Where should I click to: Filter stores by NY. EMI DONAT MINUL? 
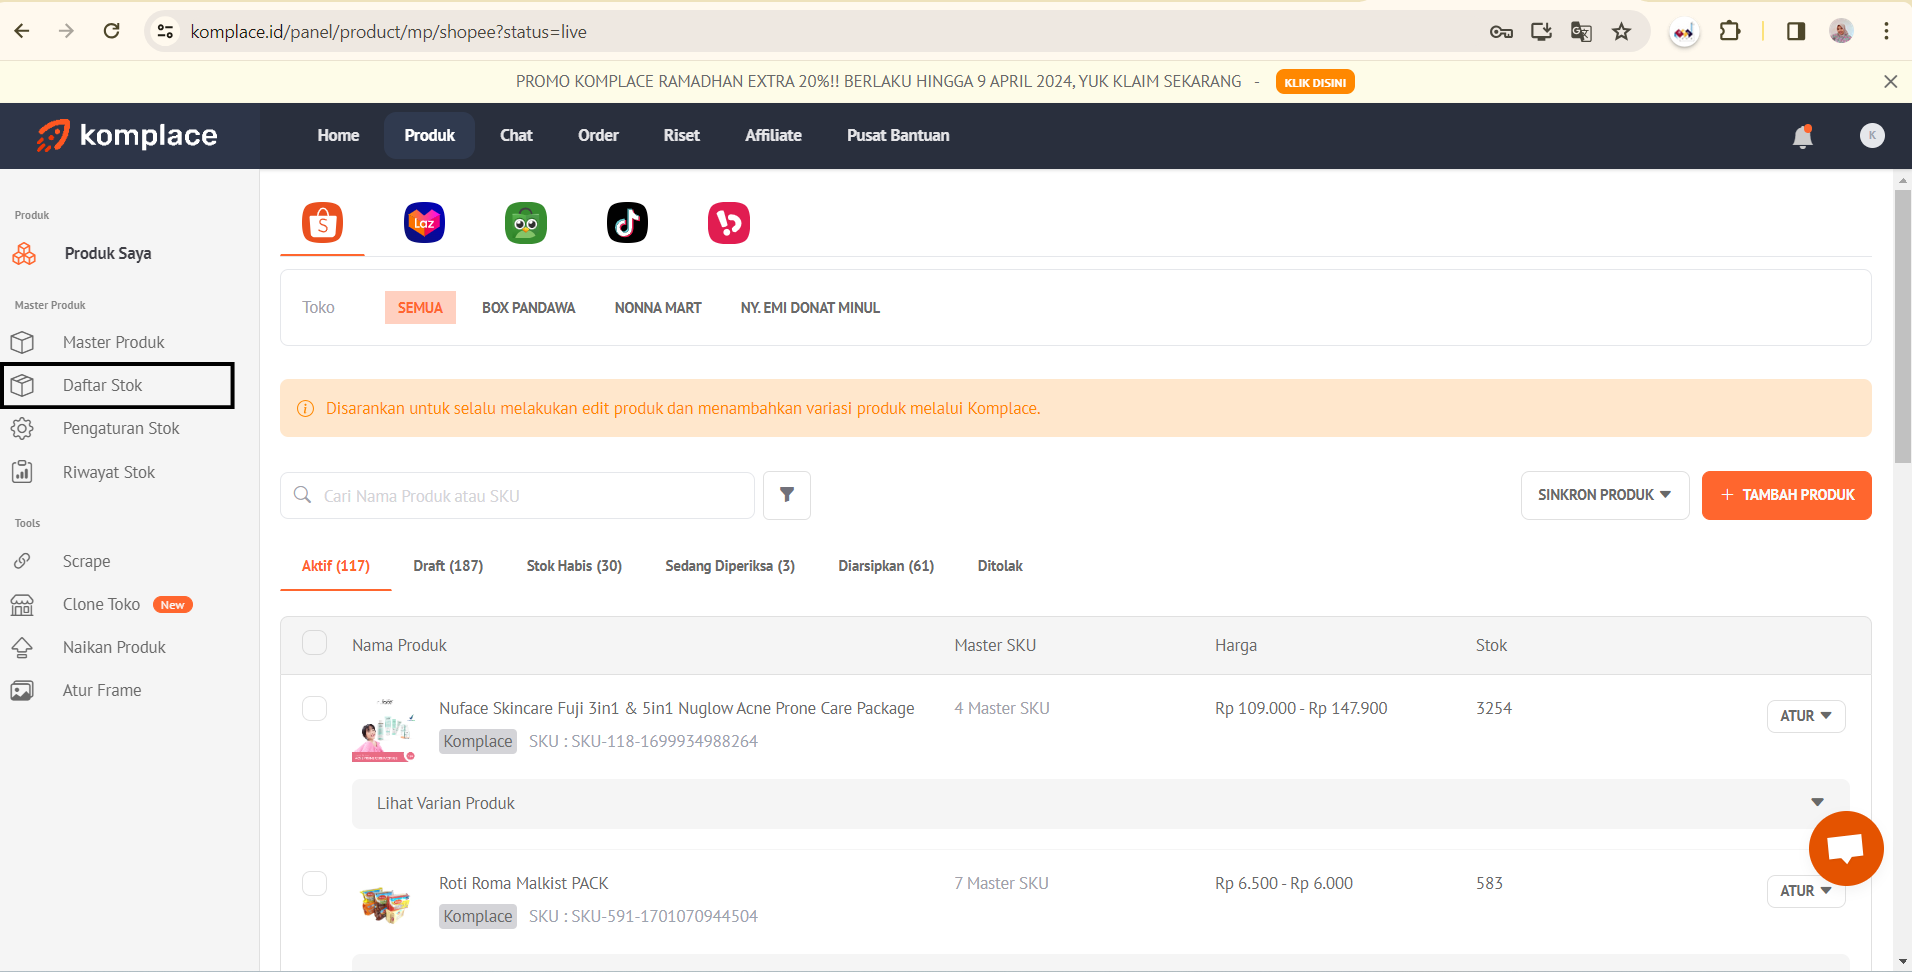810,308
